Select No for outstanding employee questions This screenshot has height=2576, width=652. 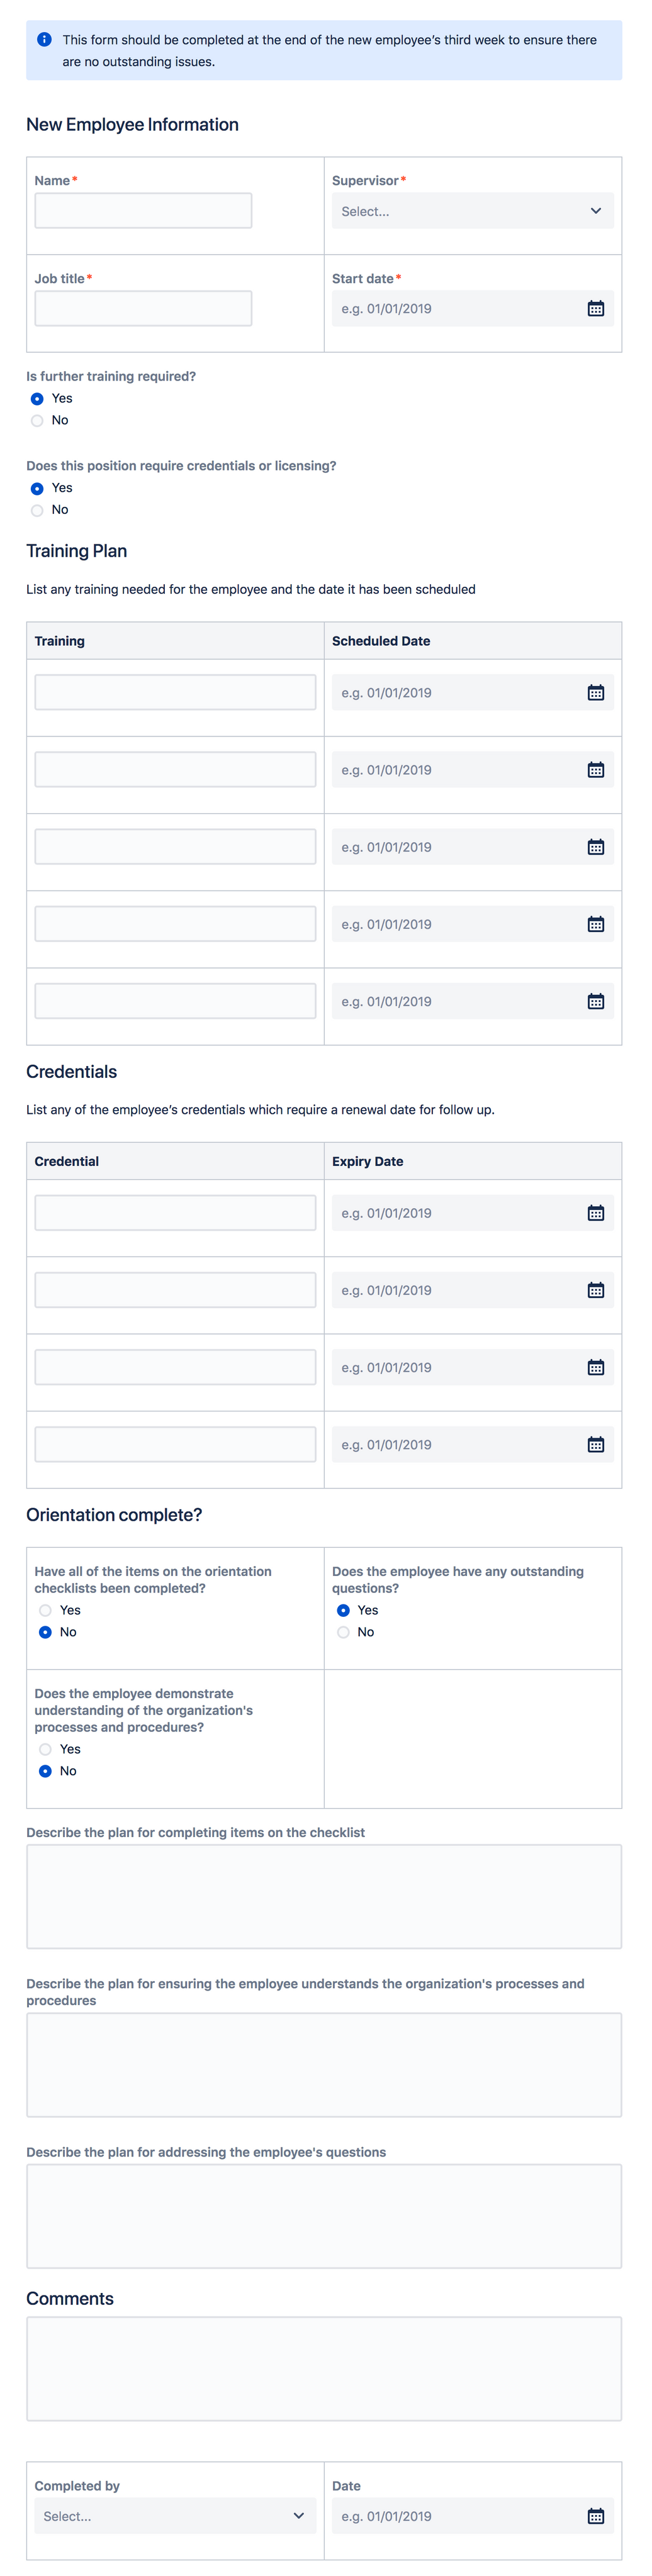[x=344, y=1631]
